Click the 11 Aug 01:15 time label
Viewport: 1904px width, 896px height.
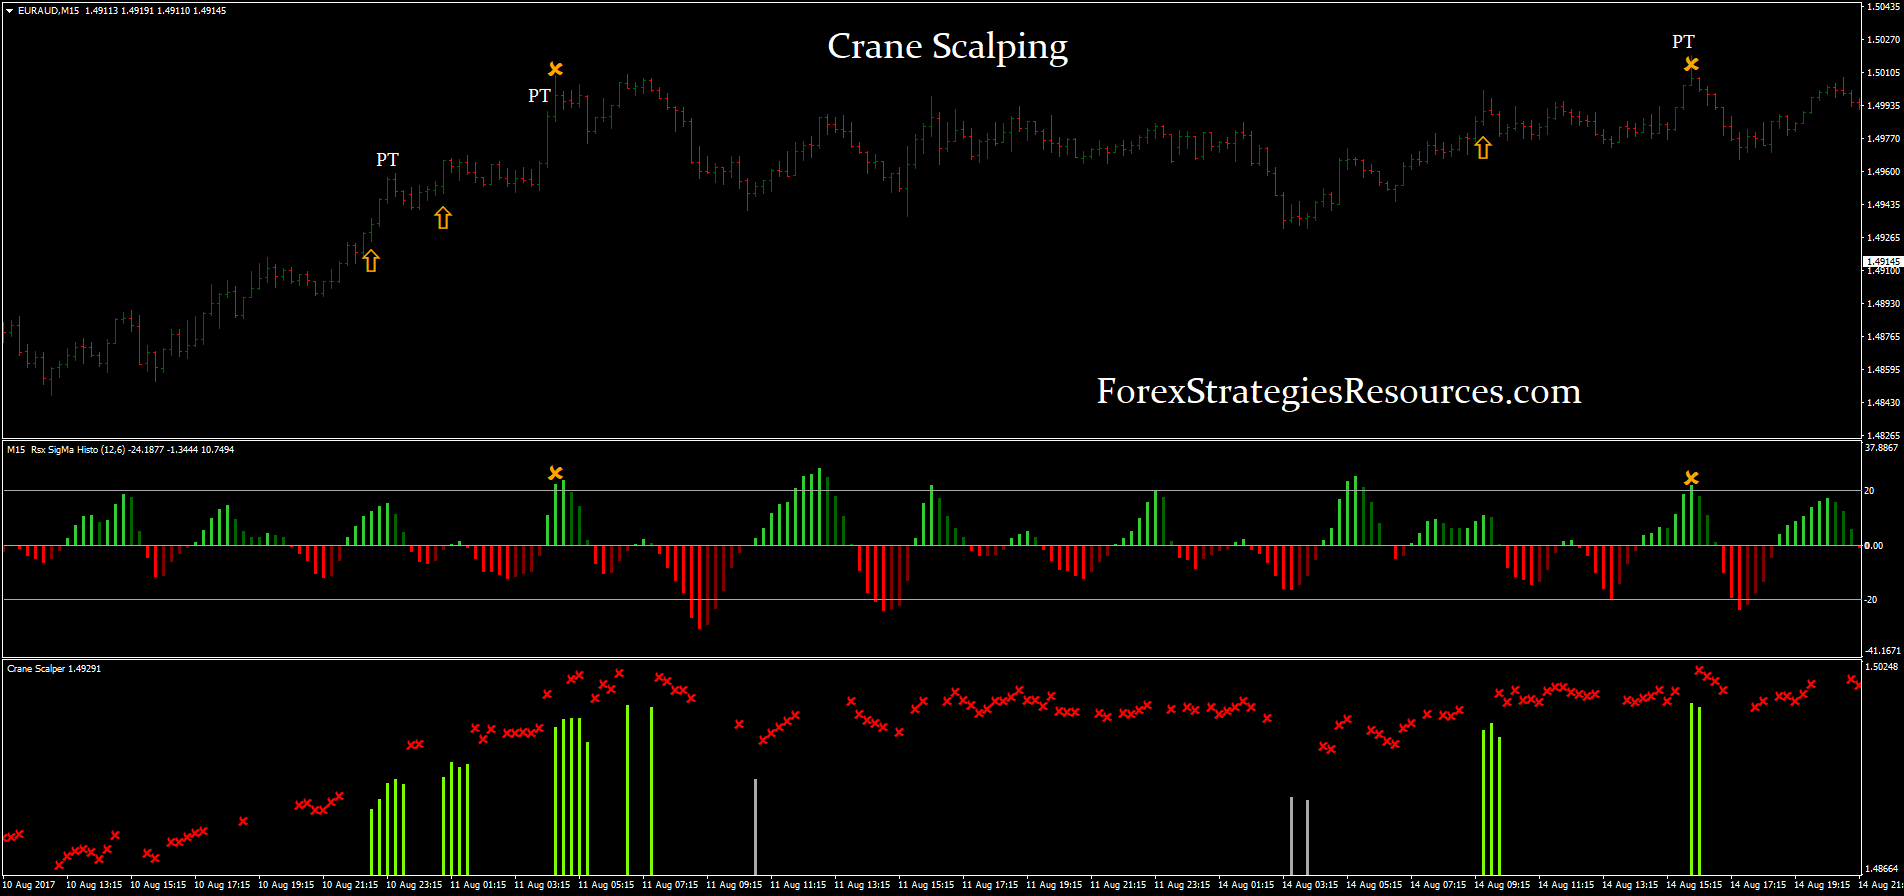click(479, 885)
